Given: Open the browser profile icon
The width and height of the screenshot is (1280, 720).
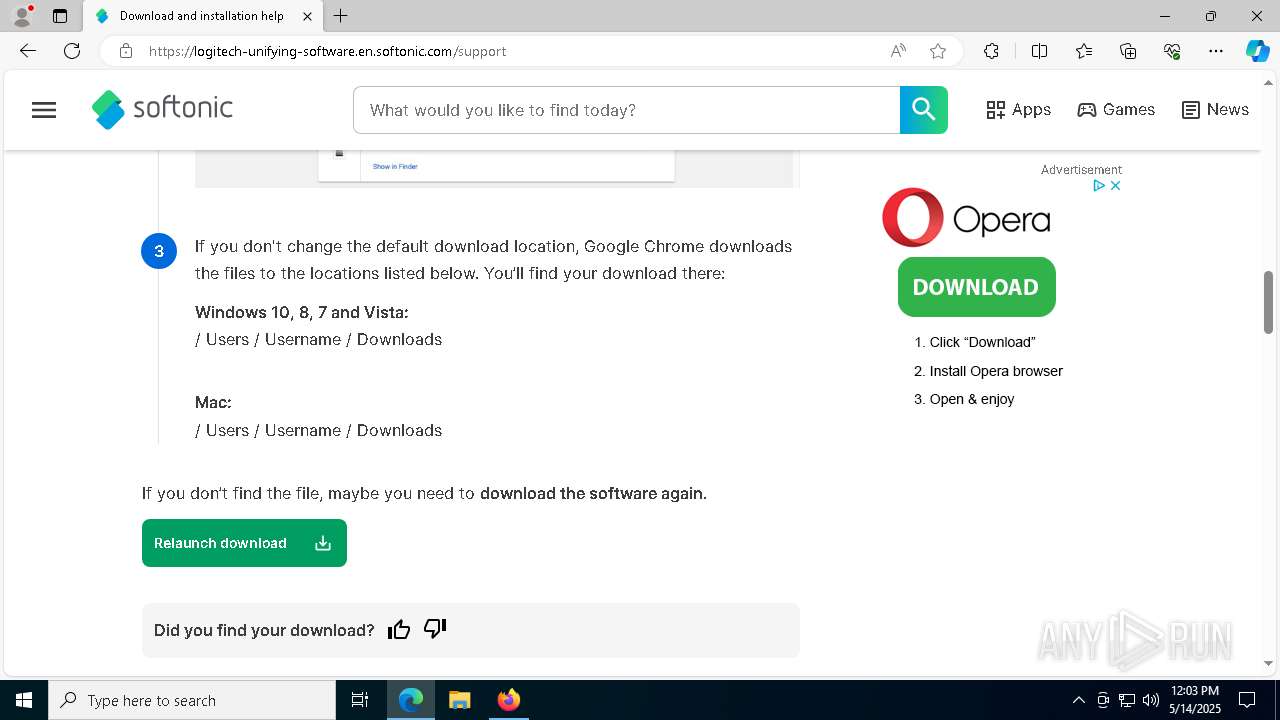Looking at the screenshot, I should (x=22, y=16).
